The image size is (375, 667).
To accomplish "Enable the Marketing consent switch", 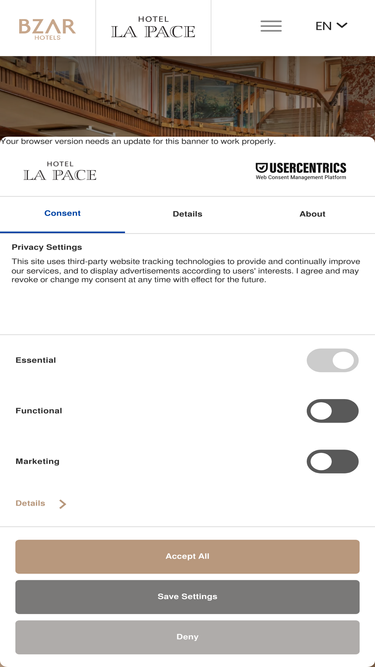I will click(332, 462).
